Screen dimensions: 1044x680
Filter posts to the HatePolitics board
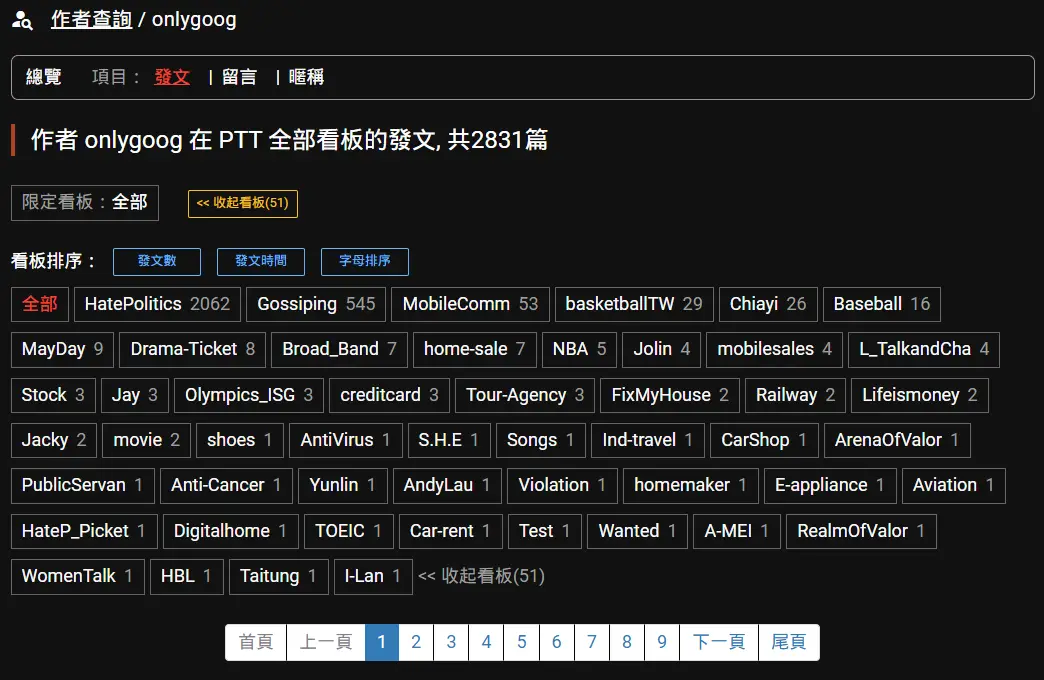point(157,304)
